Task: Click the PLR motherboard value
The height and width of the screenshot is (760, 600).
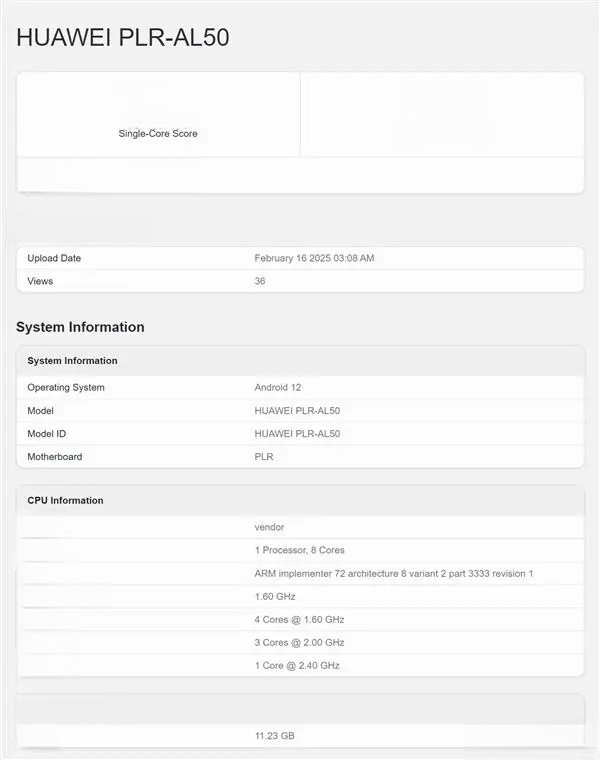Action: pyautogui.click(x=264, y=457)
